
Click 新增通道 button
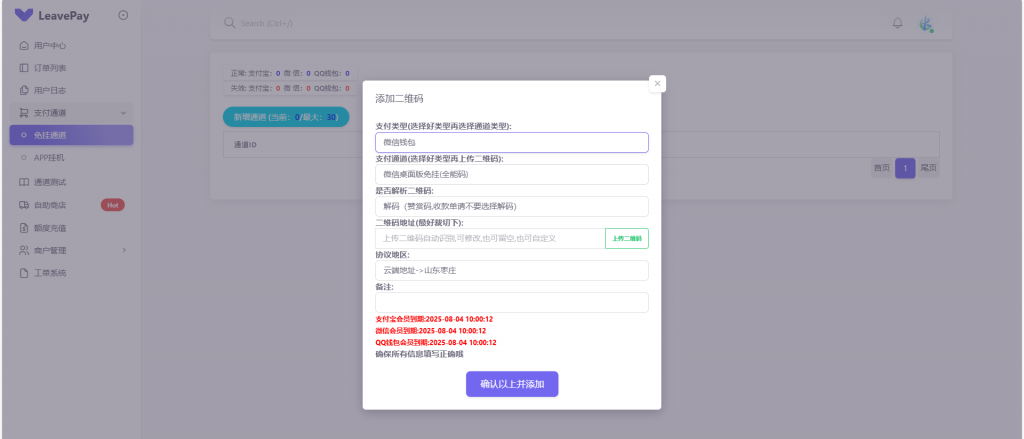pos(286,117)
